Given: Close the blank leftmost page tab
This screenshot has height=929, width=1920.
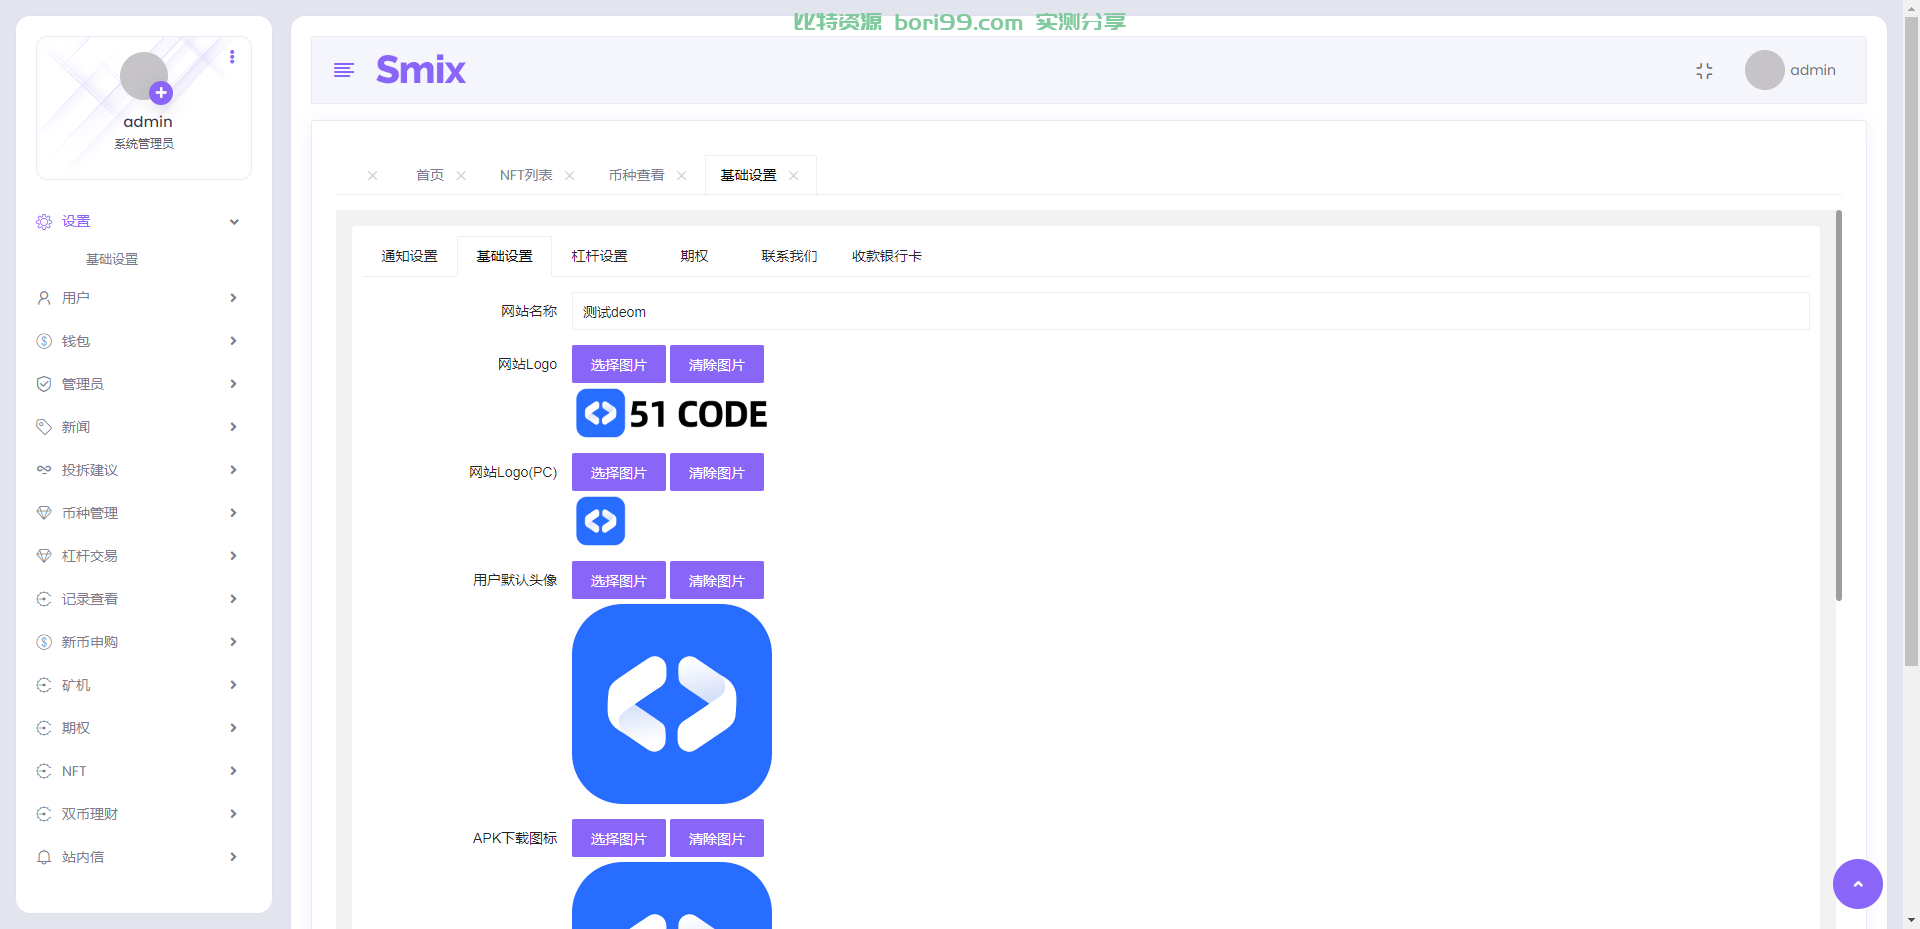Looking at the screenshot, I should click(372, 175).
